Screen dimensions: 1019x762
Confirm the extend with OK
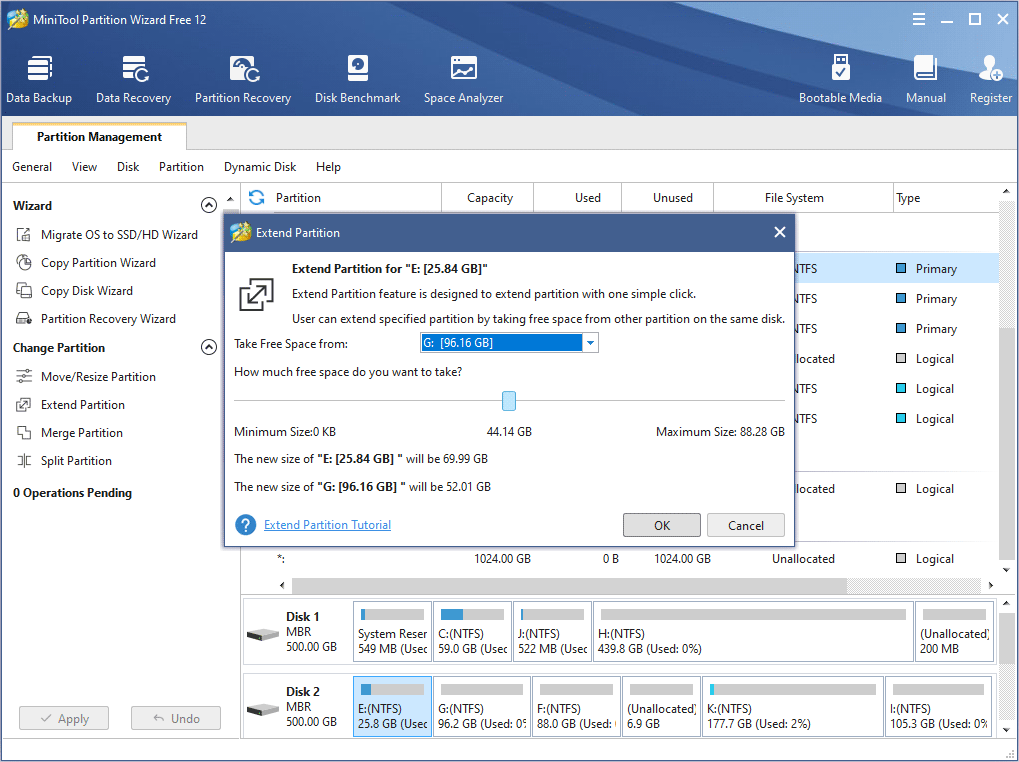coord(662,525)
